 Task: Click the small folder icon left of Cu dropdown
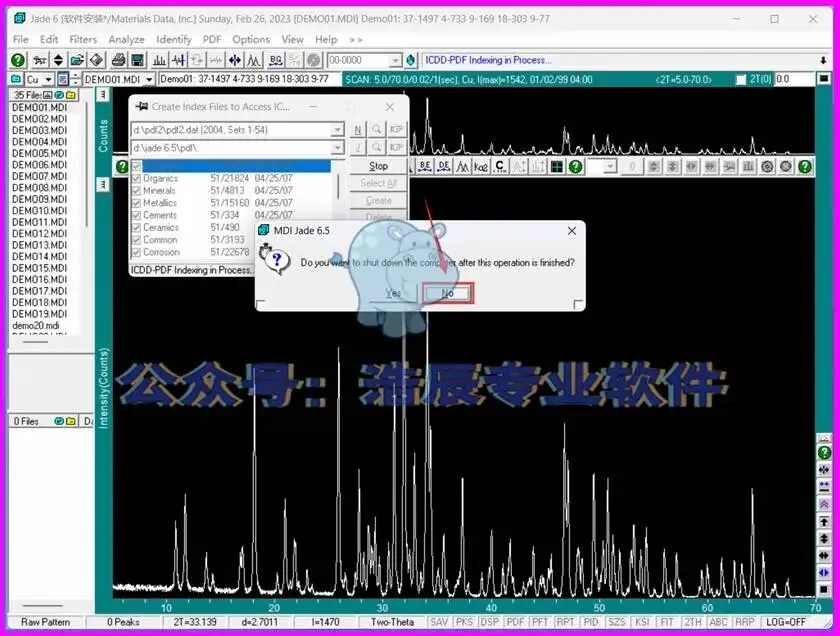[16, 79]
